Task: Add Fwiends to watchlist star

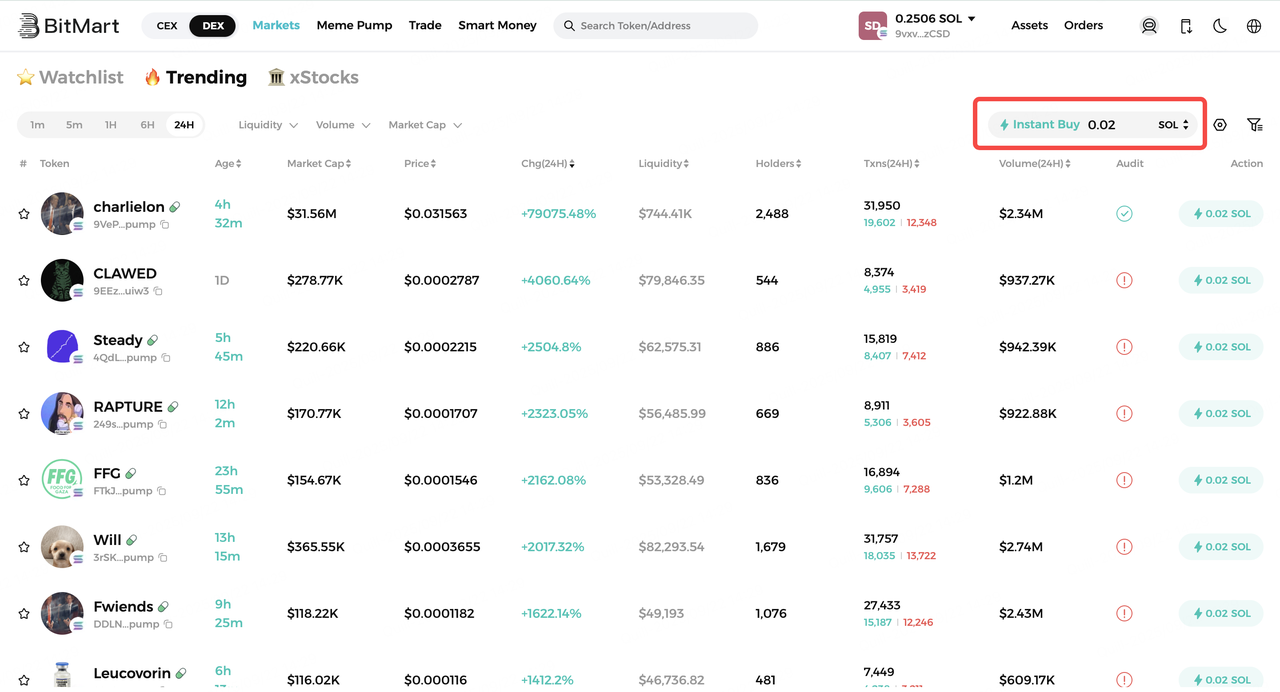Action: [24, 614]
